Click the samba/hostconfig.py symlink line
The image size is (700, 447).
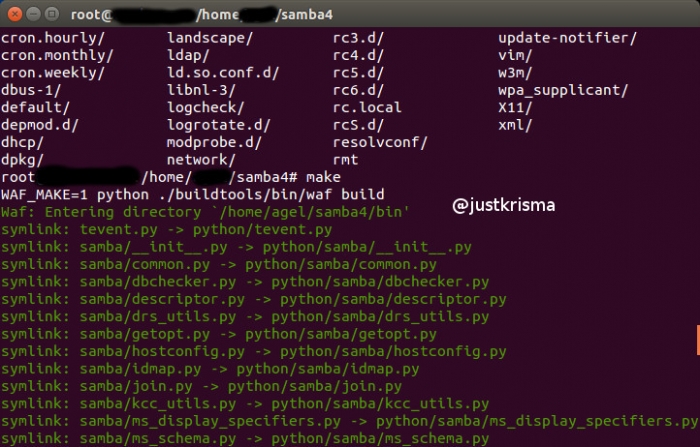253,351
